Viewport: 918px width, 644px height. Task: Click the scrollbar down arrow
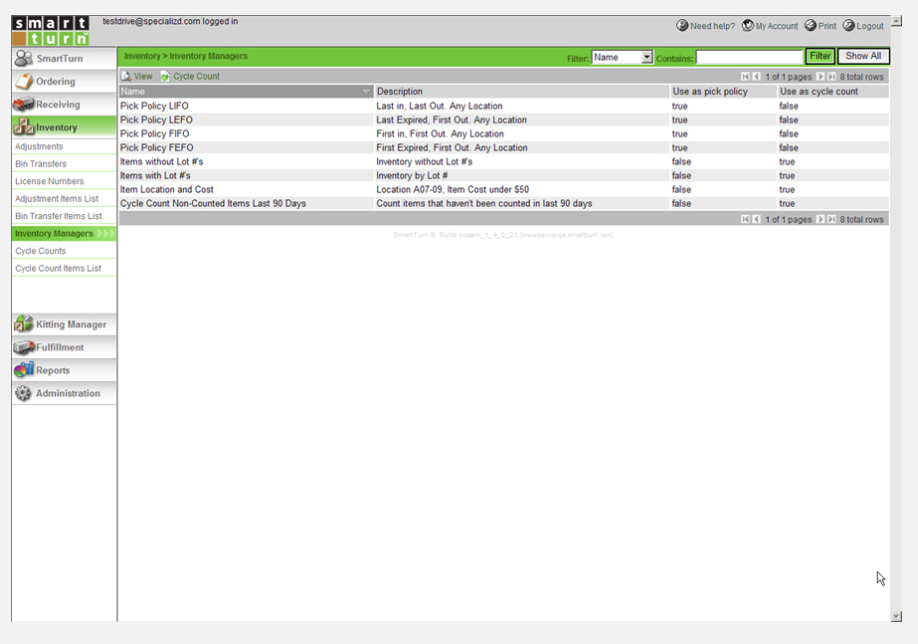click(896, 616)
